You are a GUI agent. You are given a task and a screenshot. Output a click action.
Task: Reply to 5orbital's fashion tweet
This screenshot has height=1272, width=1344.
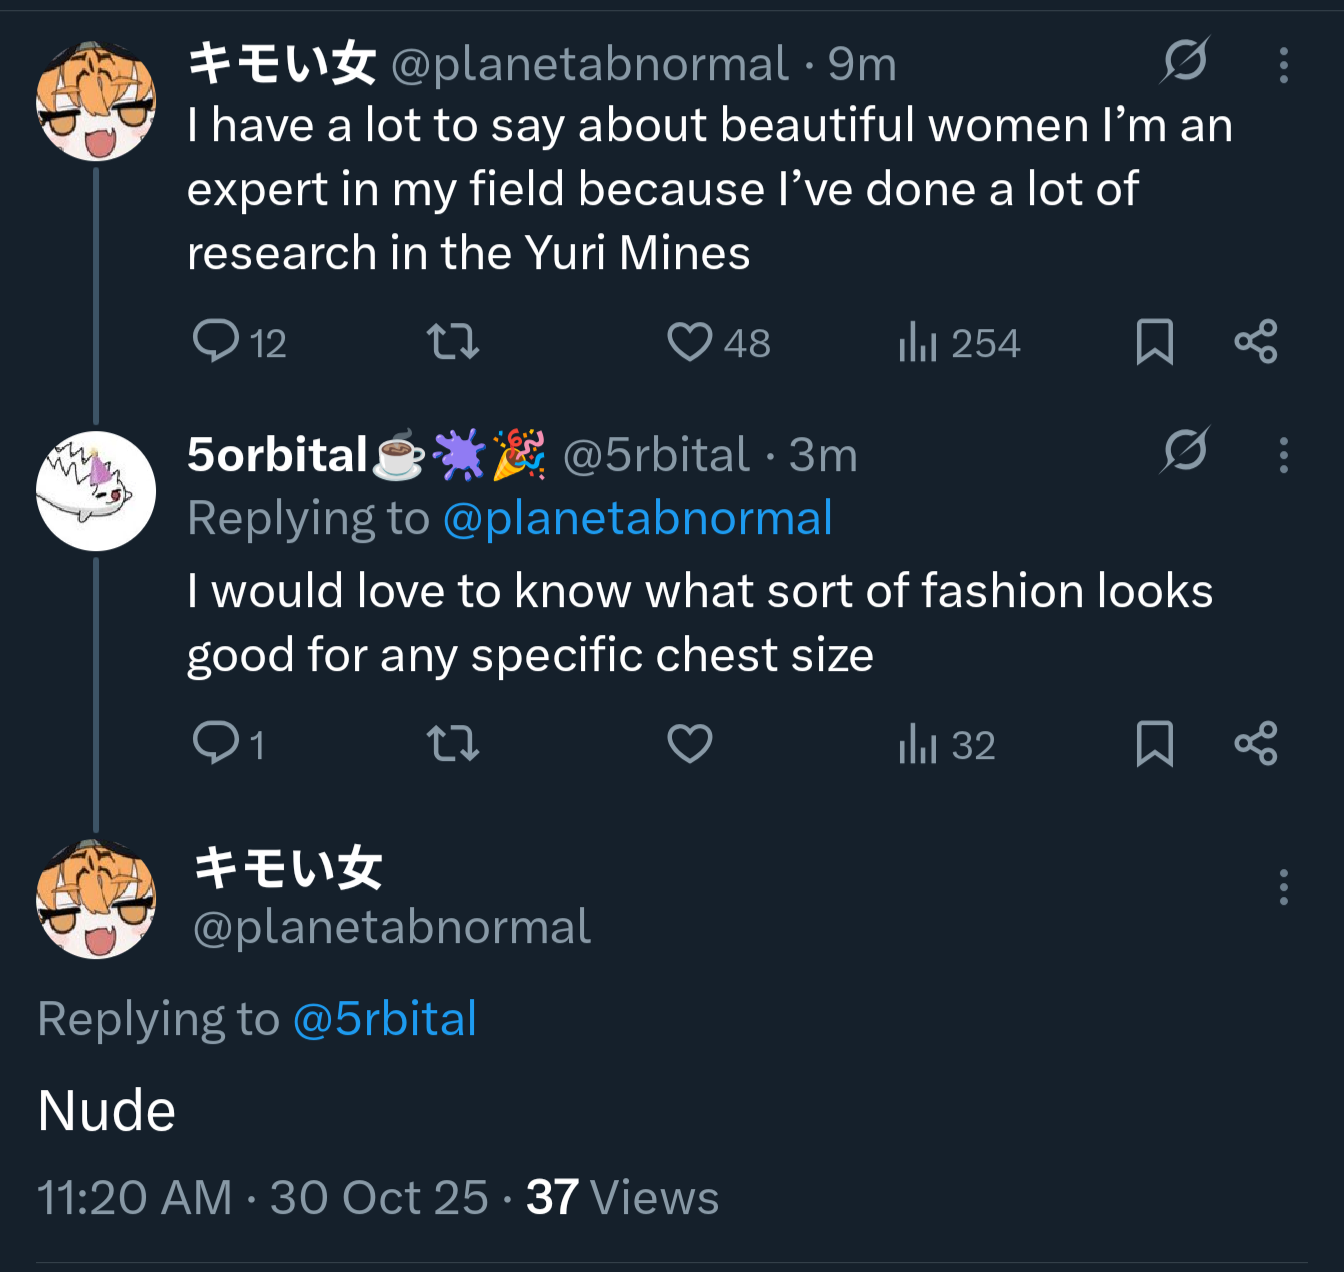coord(215,743)
